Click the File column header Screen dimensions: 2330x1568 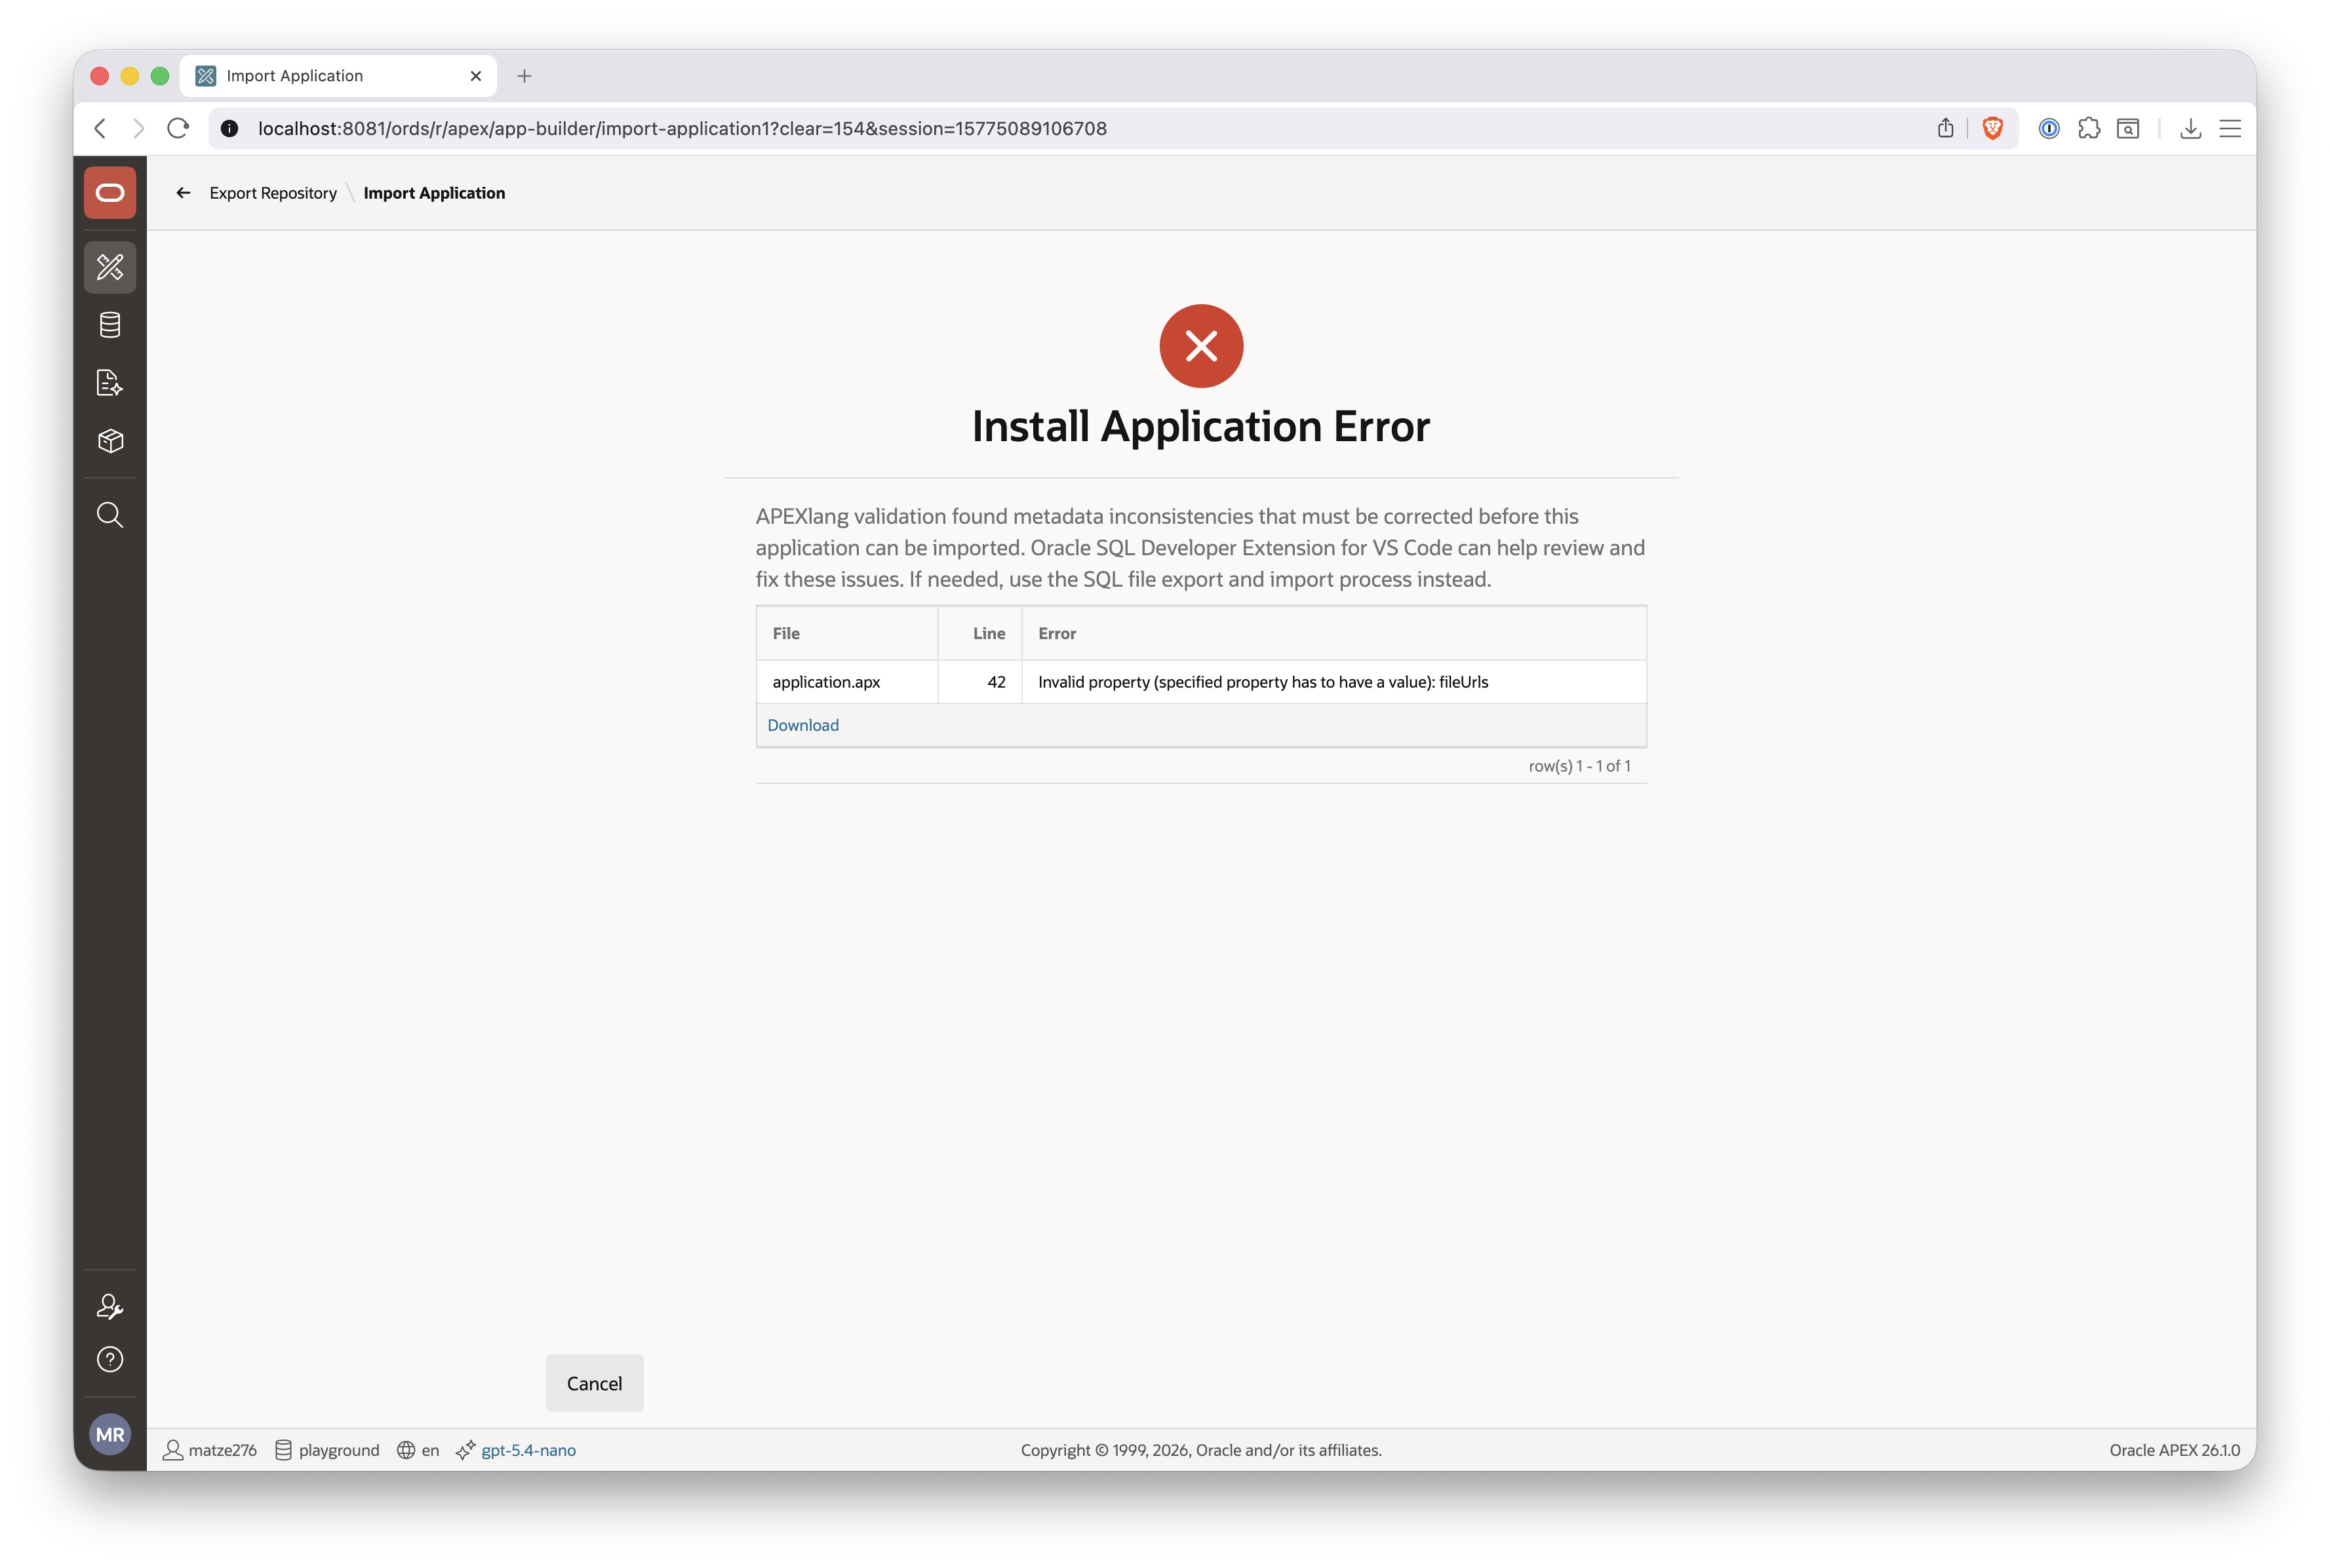pos(847,633)
